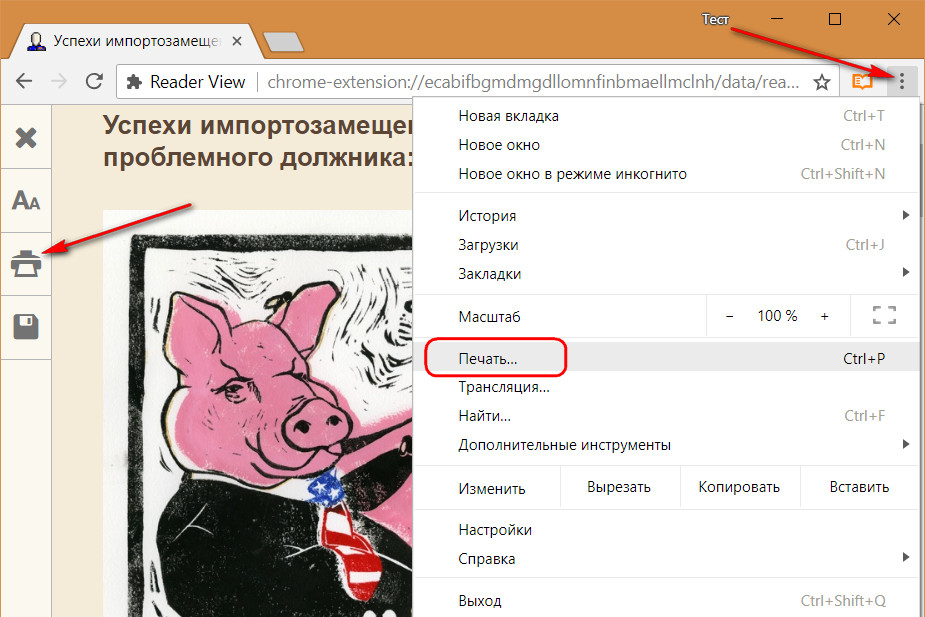The height and width of the screenshot is (617, 925).
Task: Open a new tab with the tab-strip button
Action: pos(283,41)
